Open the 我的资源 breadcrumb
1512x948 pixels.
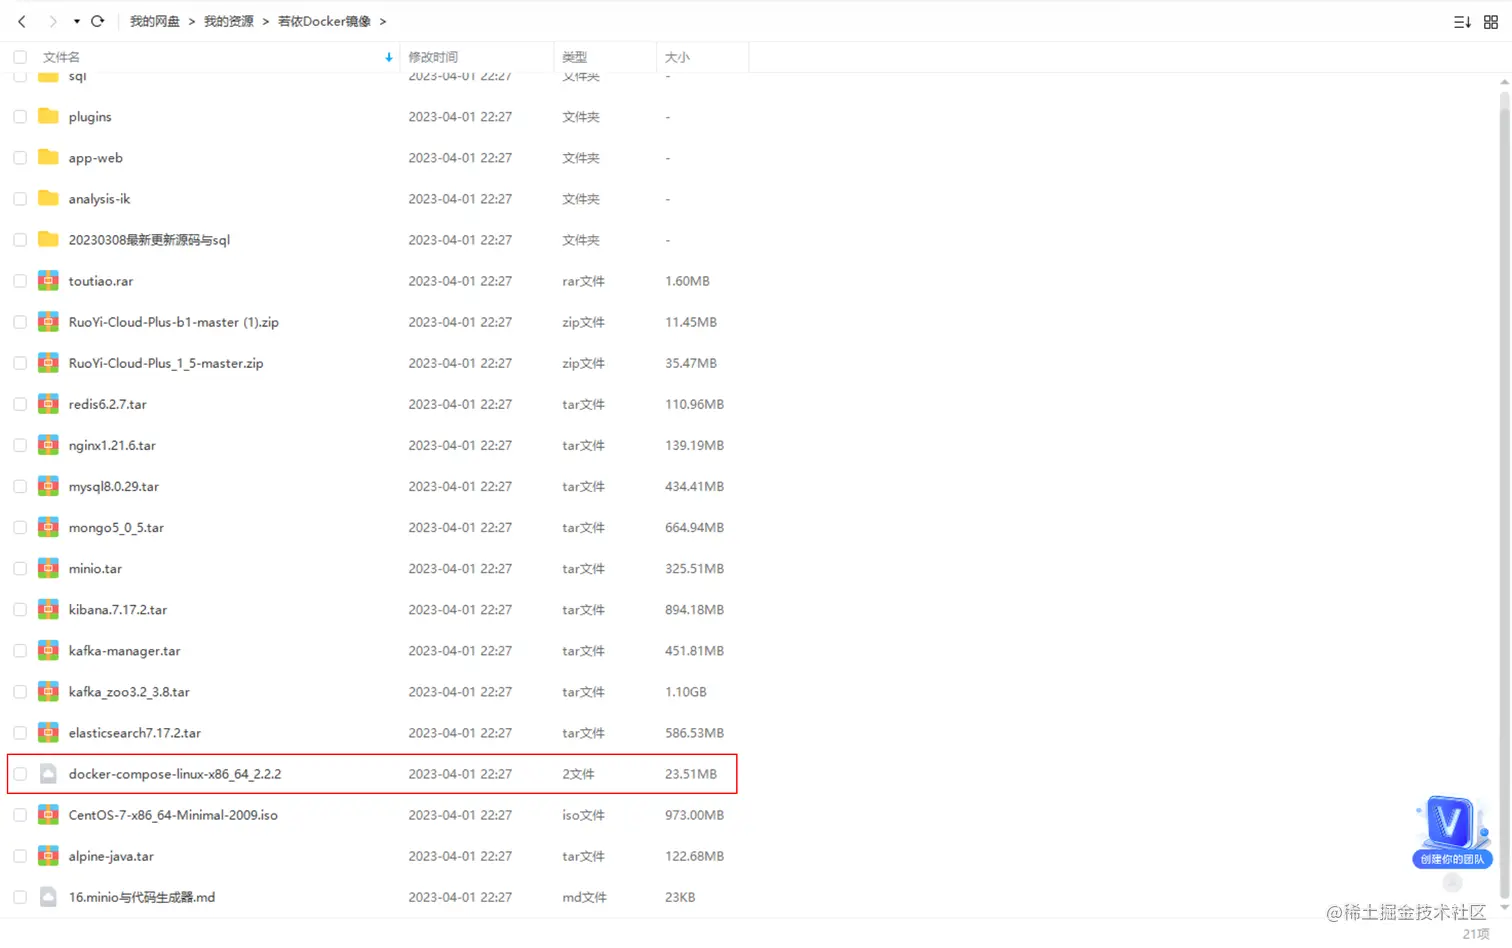tap(229, 21)
